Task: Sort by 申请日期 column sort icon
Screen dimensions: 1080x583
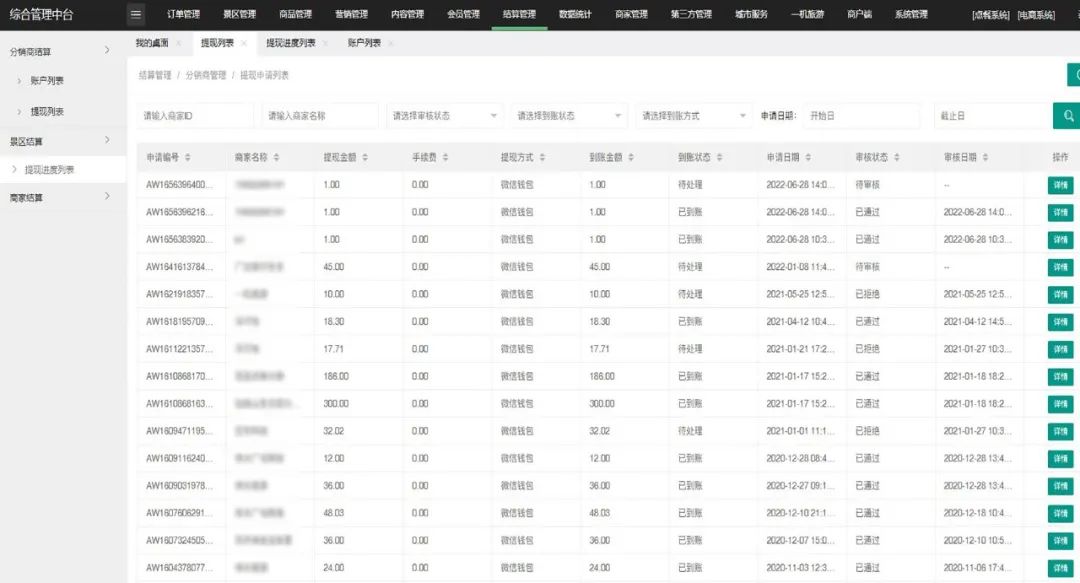Action: point(808,158)
